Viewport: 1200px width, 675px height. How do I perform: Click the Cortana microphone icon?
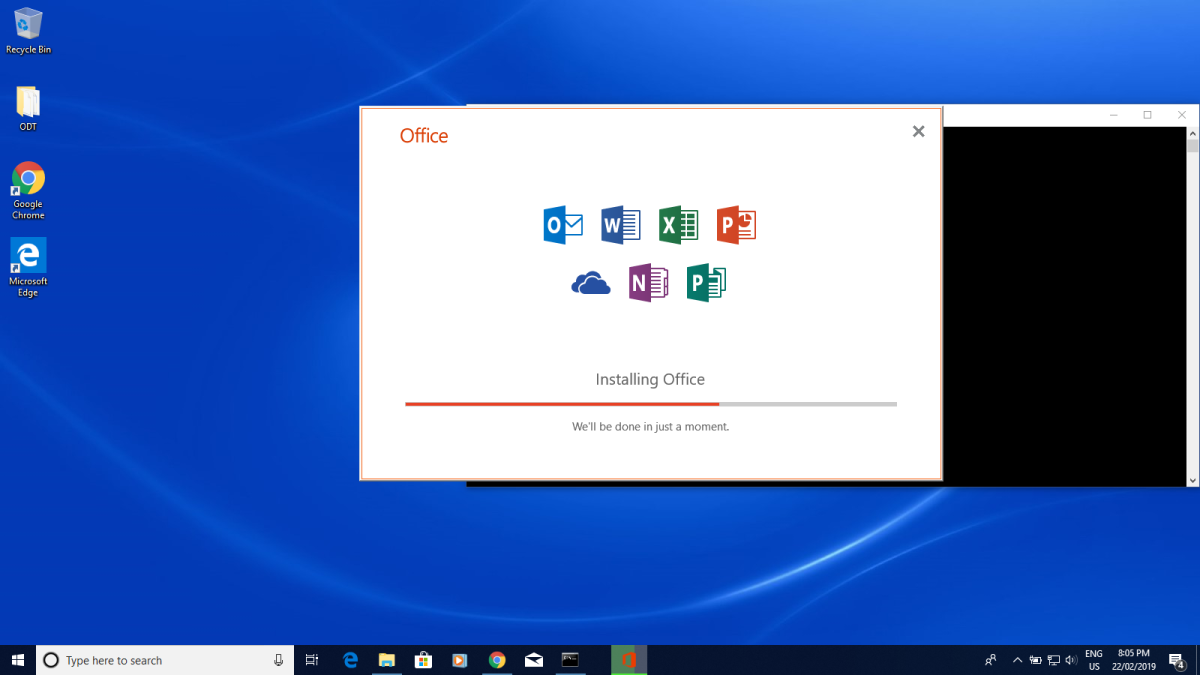tap(277, 660)
